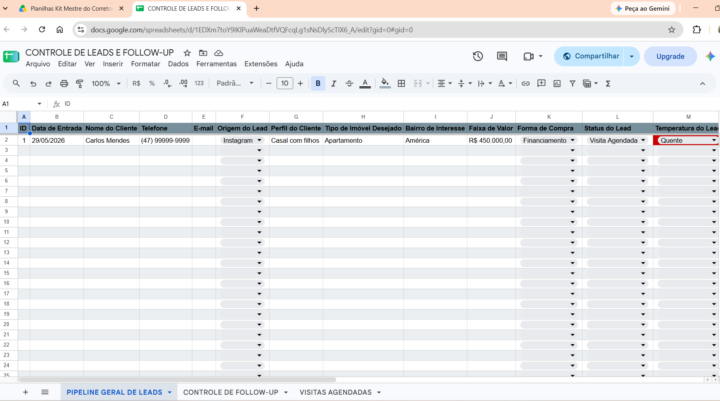Open the font family dropdown
This screenshot has height=401, width=720.
[x=235, y=84]
